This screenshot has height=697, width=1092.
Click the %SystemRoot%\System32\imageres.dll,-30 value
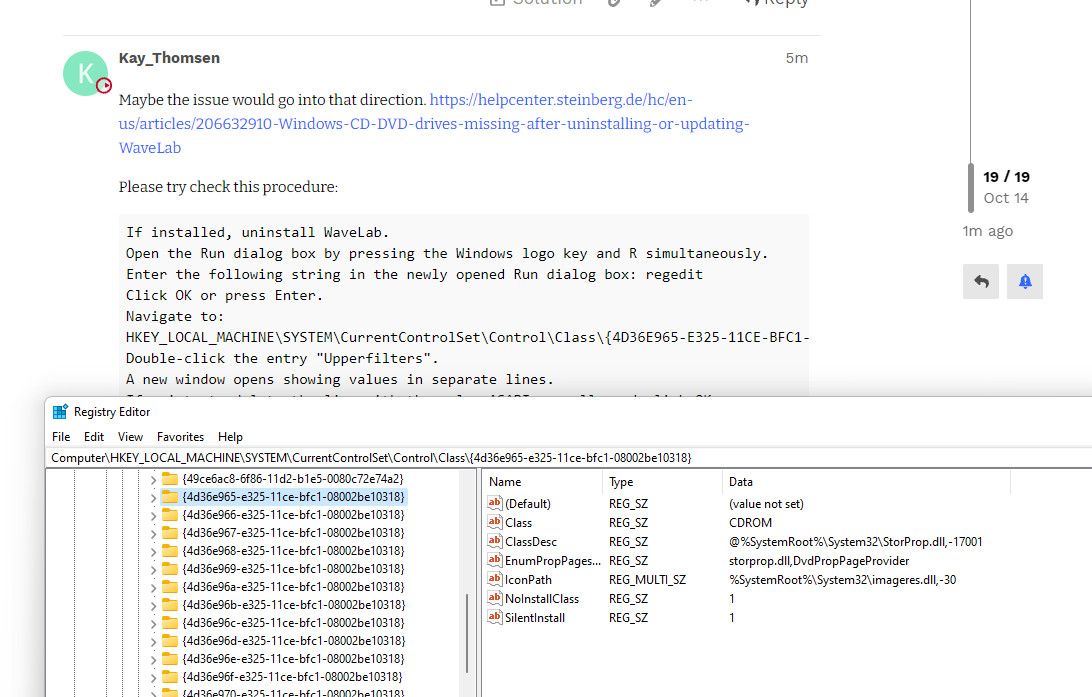point(843,579)
